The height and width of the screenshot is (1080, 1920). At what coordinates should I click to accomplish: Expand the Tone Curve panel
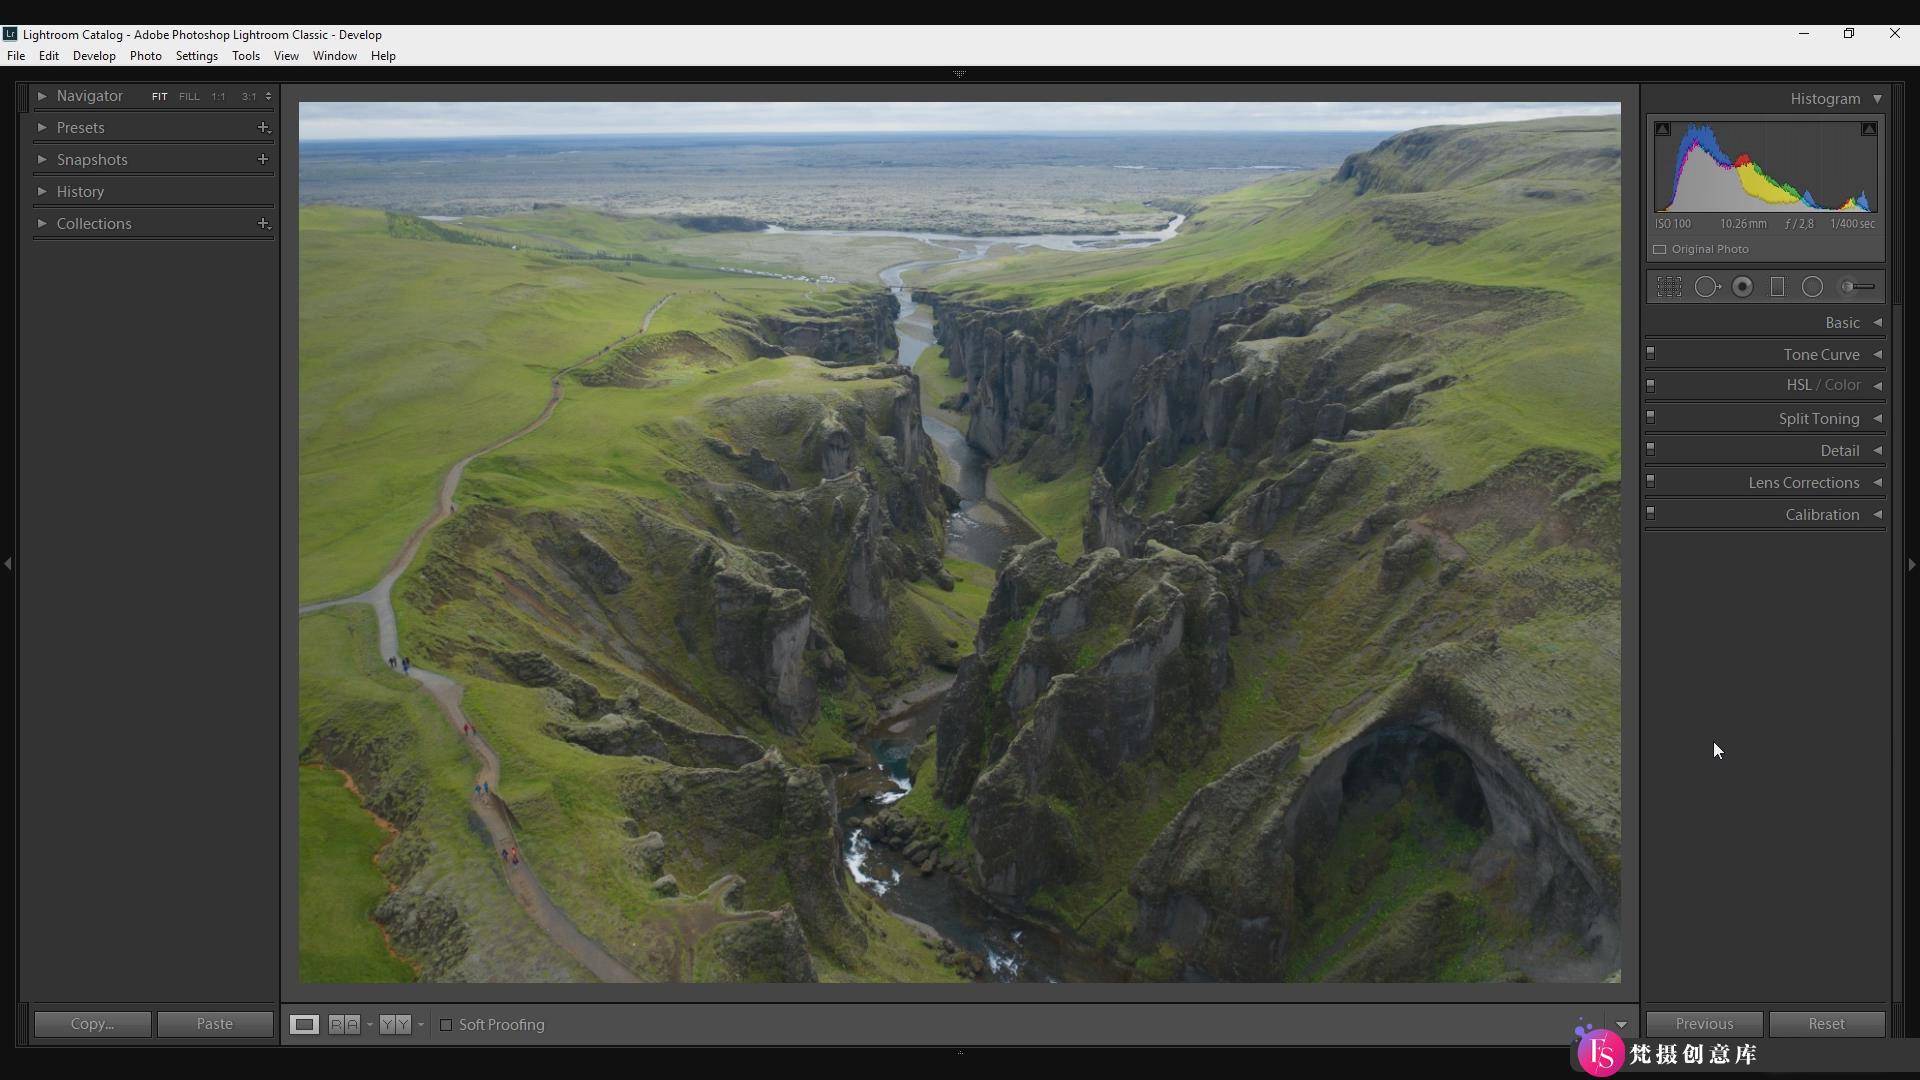pyautogui.click(x=1877, y=354)
